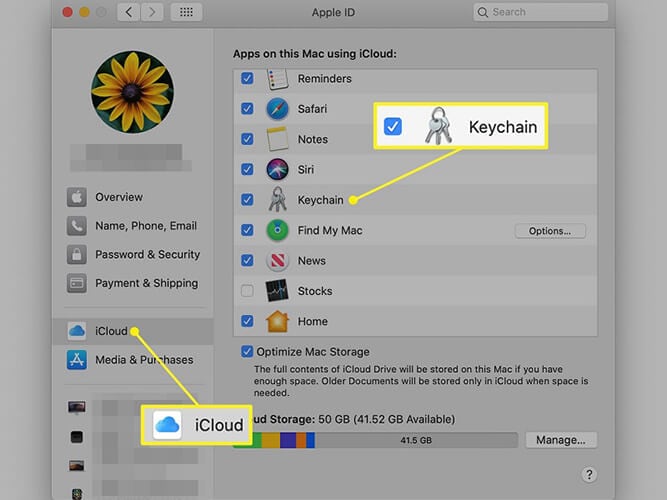Image resolution: width=667 pixels, height=500 pixels.
Task: Click the Find My Mac label
Action: click(330, 231)
